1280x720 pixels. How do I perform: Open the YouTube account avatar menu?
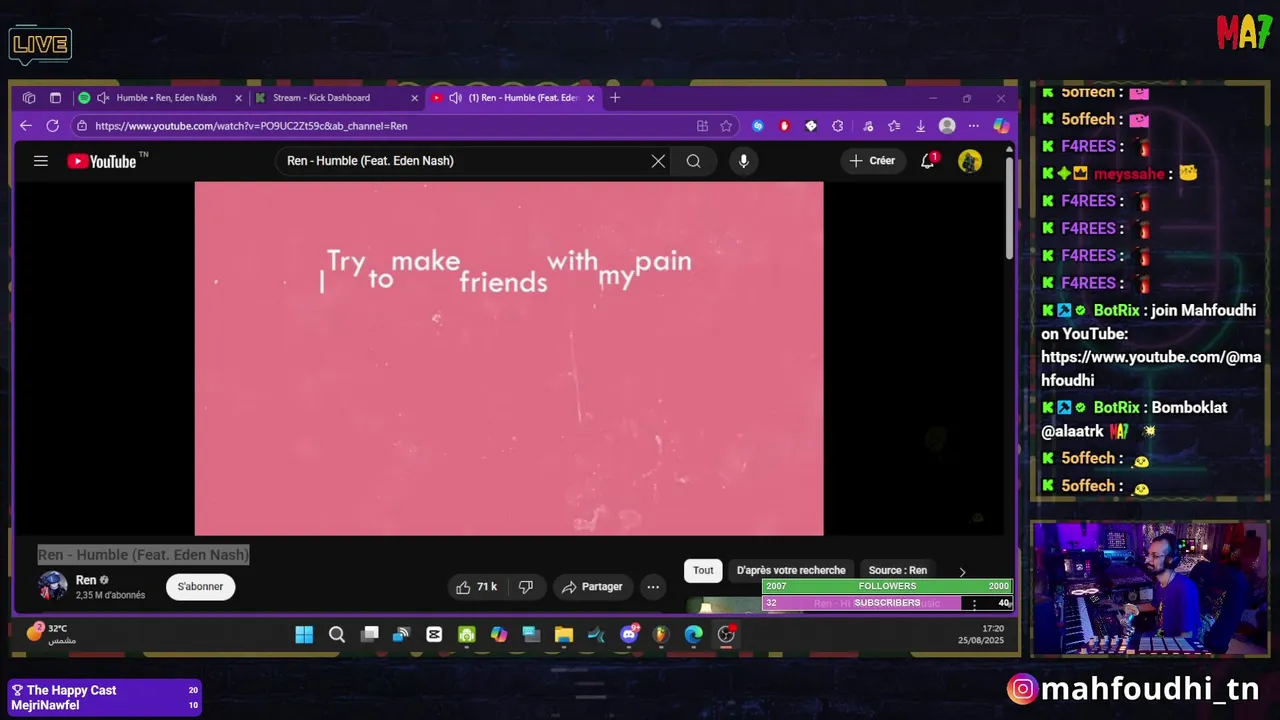pos(970,161)
